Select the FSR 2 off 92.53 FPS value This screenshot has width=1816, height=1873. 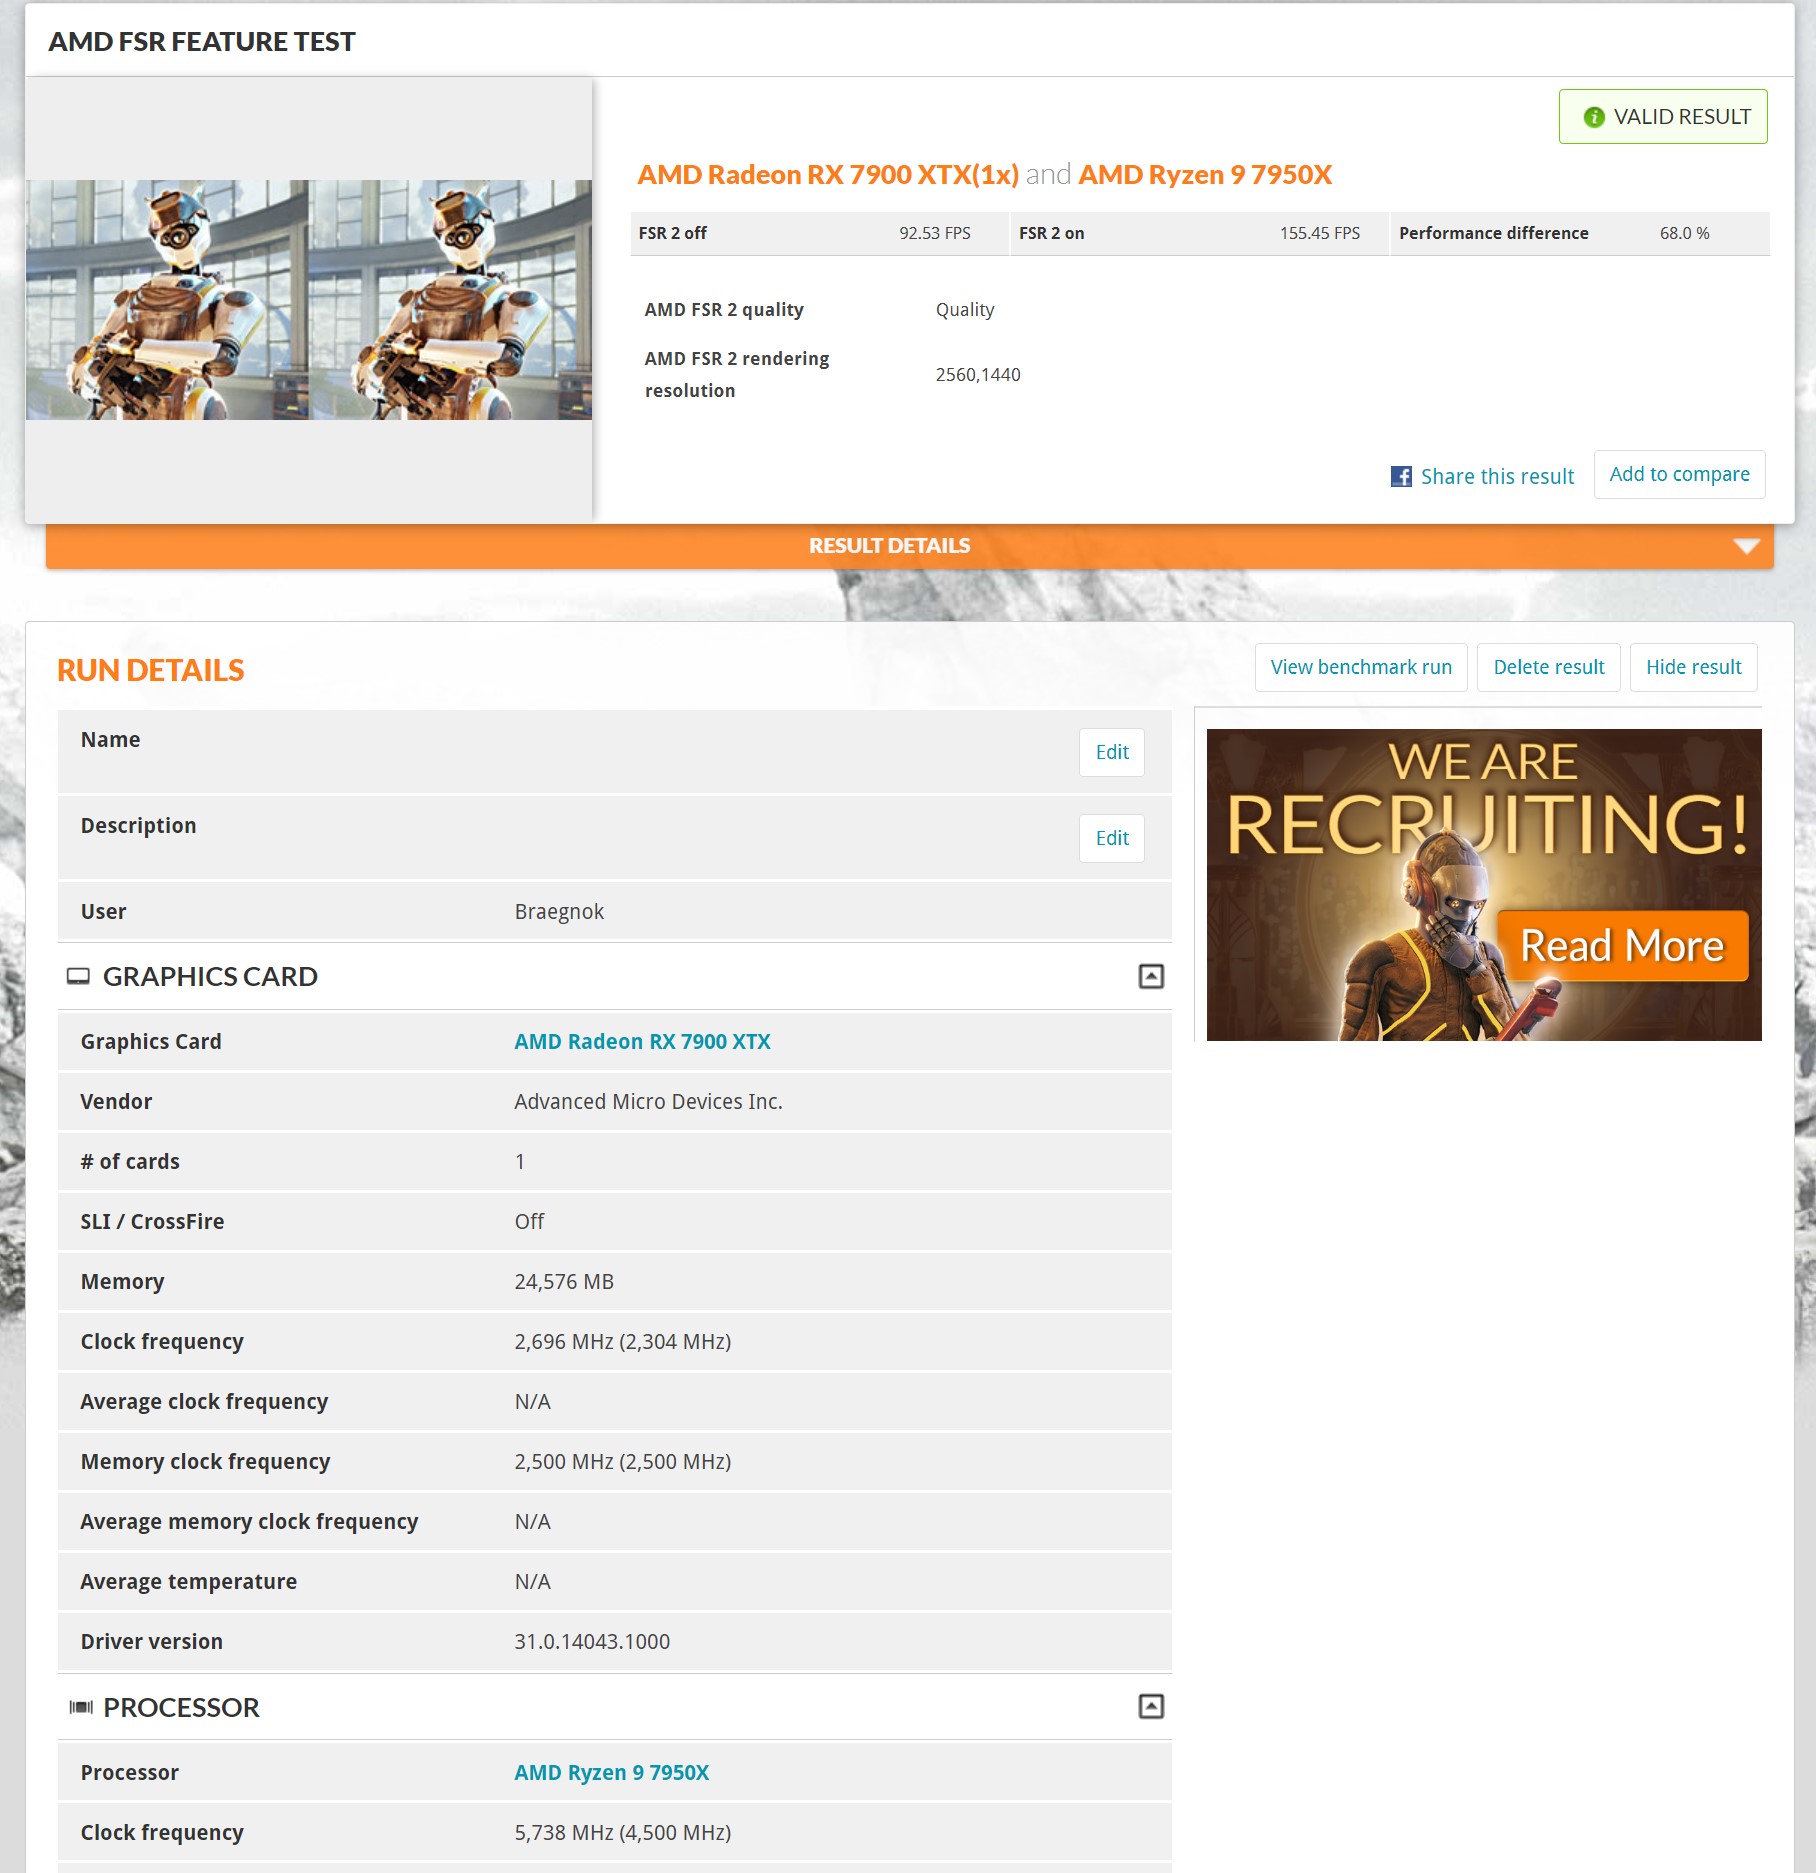[934, 233]
